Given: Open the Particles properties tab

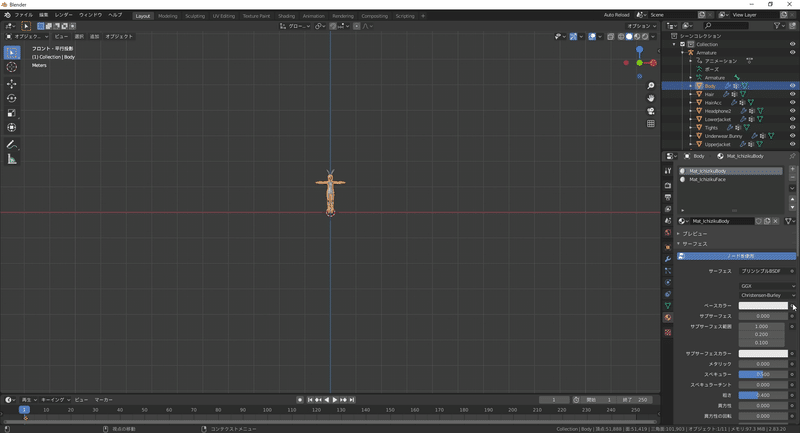Looking at the screenshot, I should click(668, 271).
